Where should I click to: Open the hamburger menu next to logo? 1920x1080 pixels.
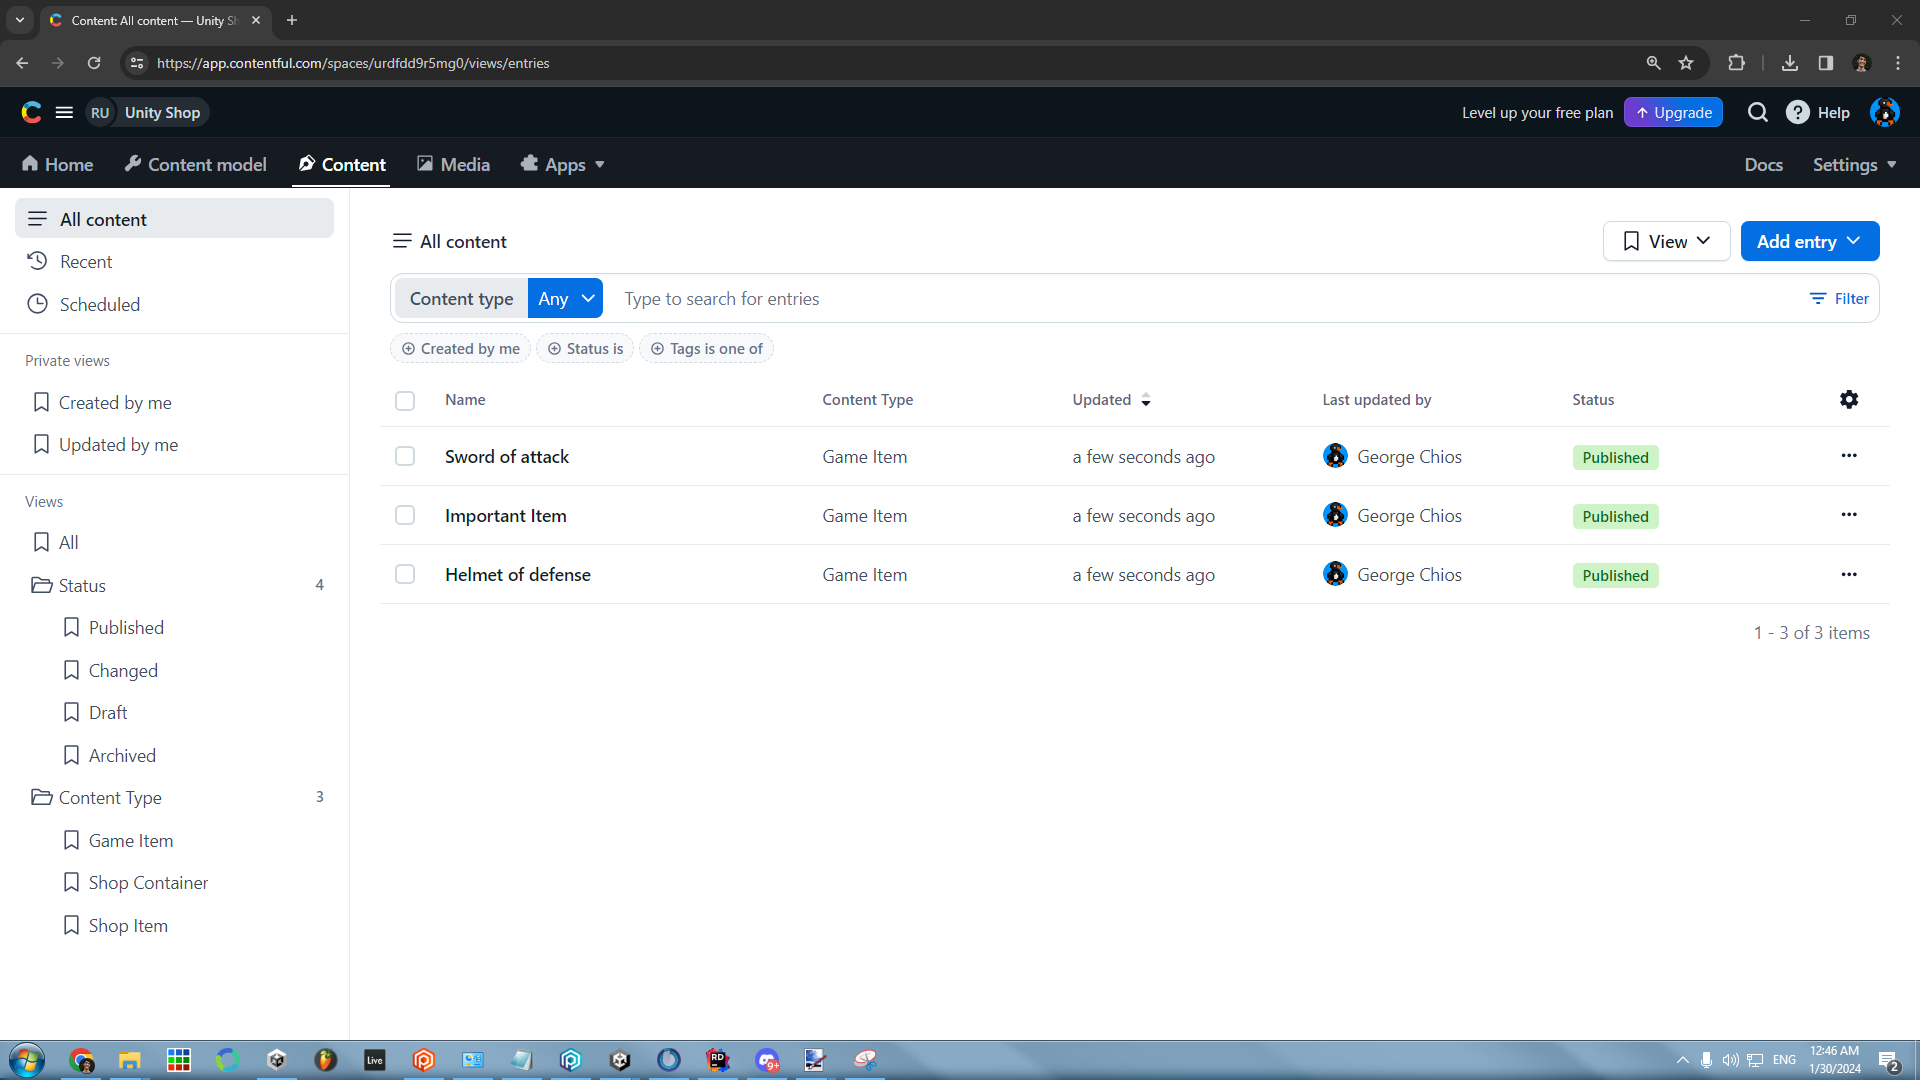click(64, 112)
